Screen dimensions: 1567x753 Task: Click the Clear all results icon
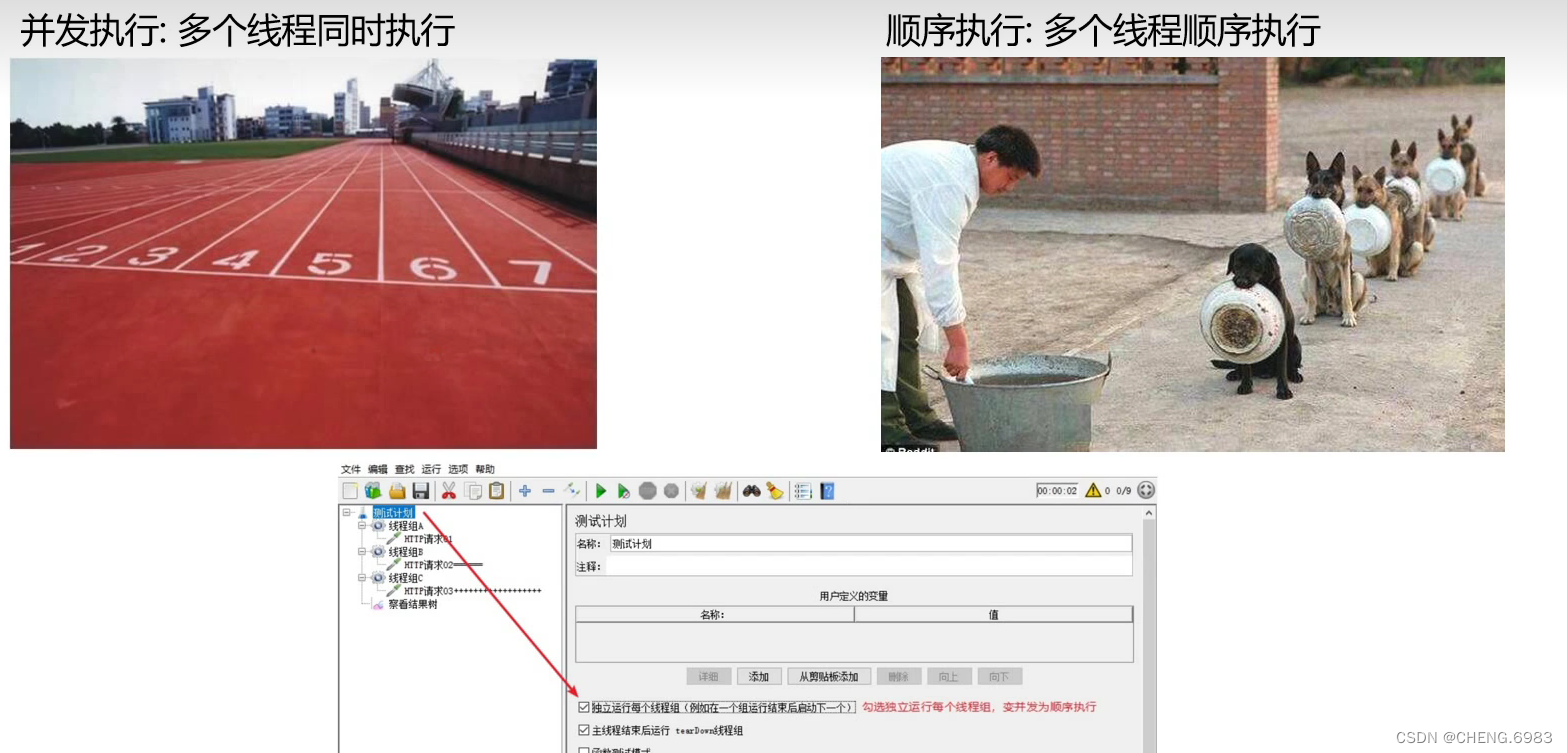pos(723,491)
